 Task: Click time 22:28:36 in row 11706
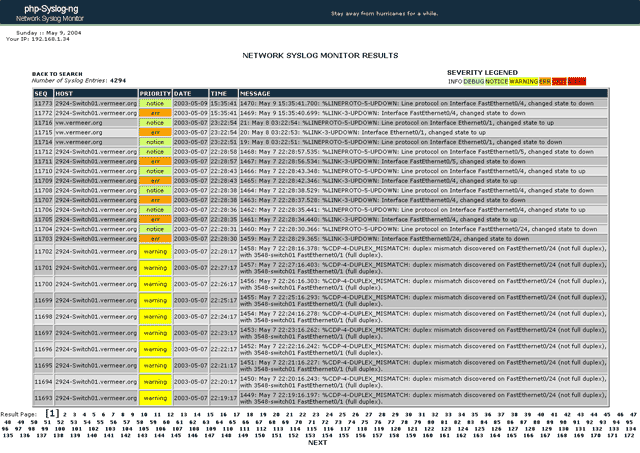[223, 210]
